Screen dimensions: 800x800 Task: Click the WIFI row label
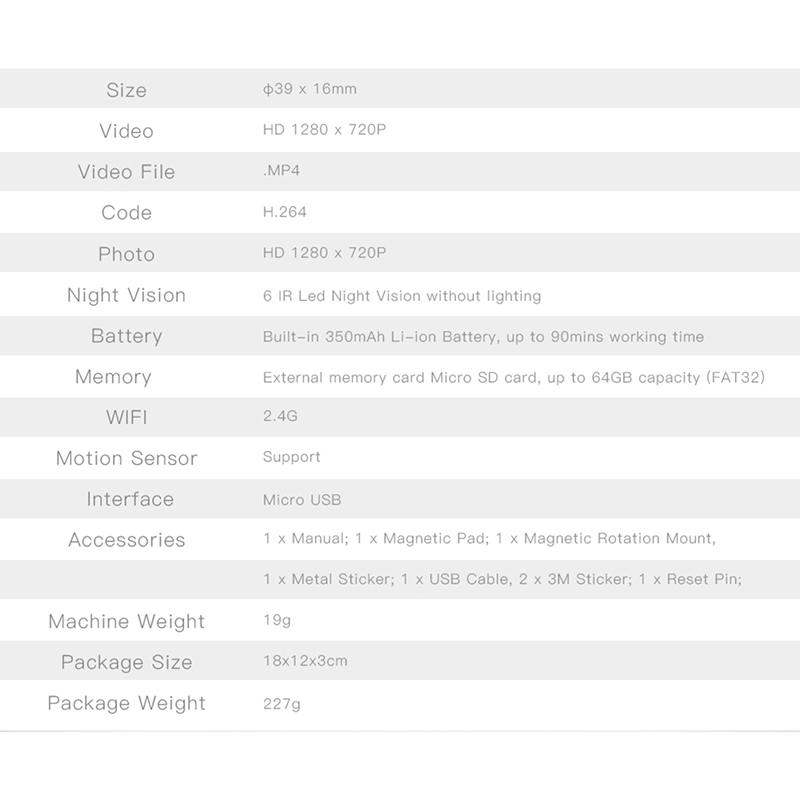click(126, 418)
